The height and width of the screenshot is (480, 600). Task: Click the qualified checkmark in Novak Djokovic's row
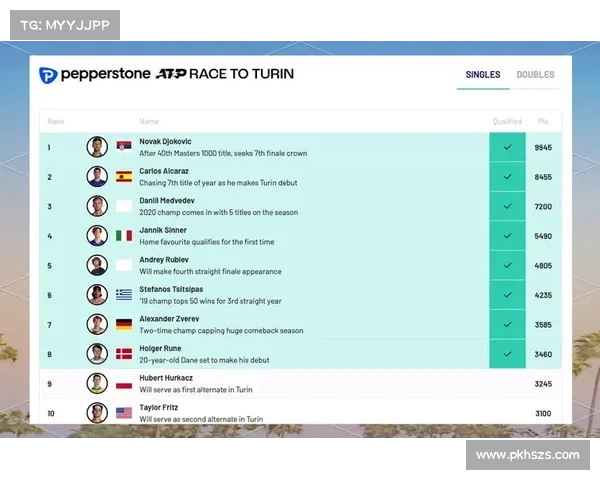[507, 147]
